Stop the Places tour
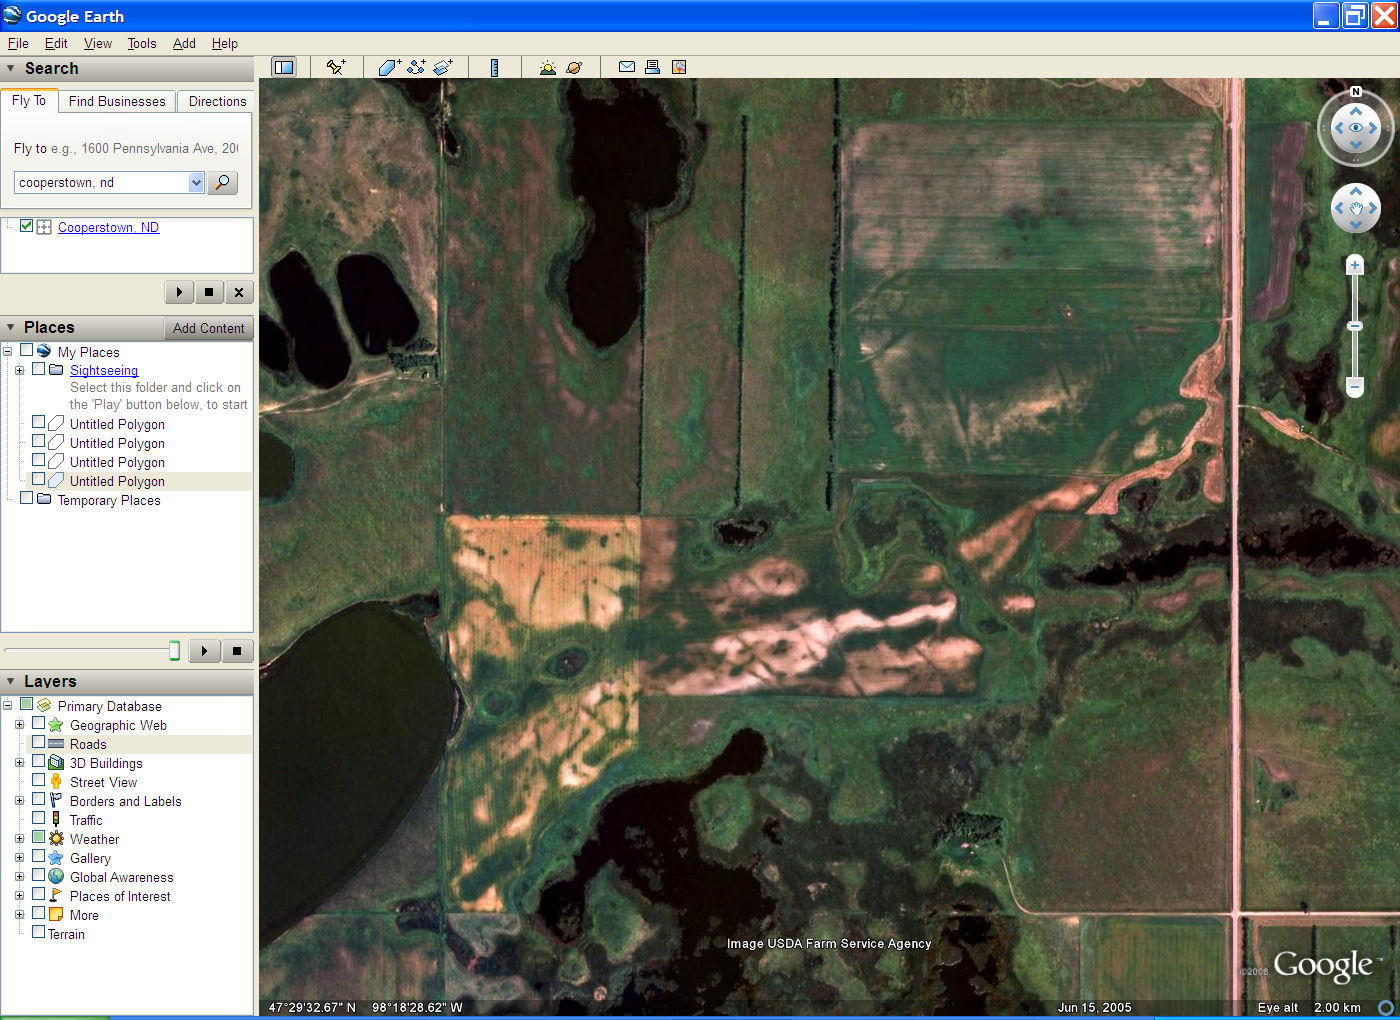This screenshot has width=1400, height=1020. pyautogui.click(x=237, y=651)
